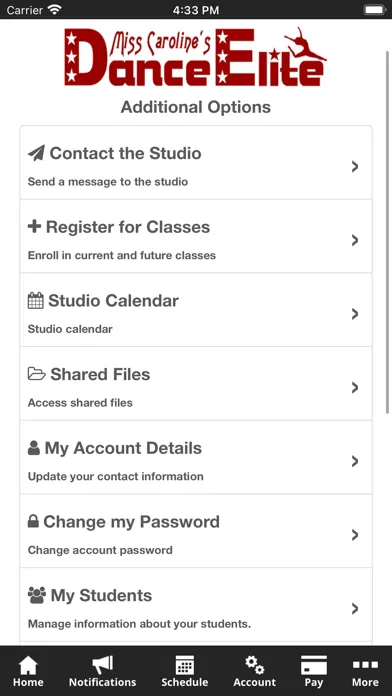Open the Account gears tab
The image size is (392, 696).
(255, 672)
